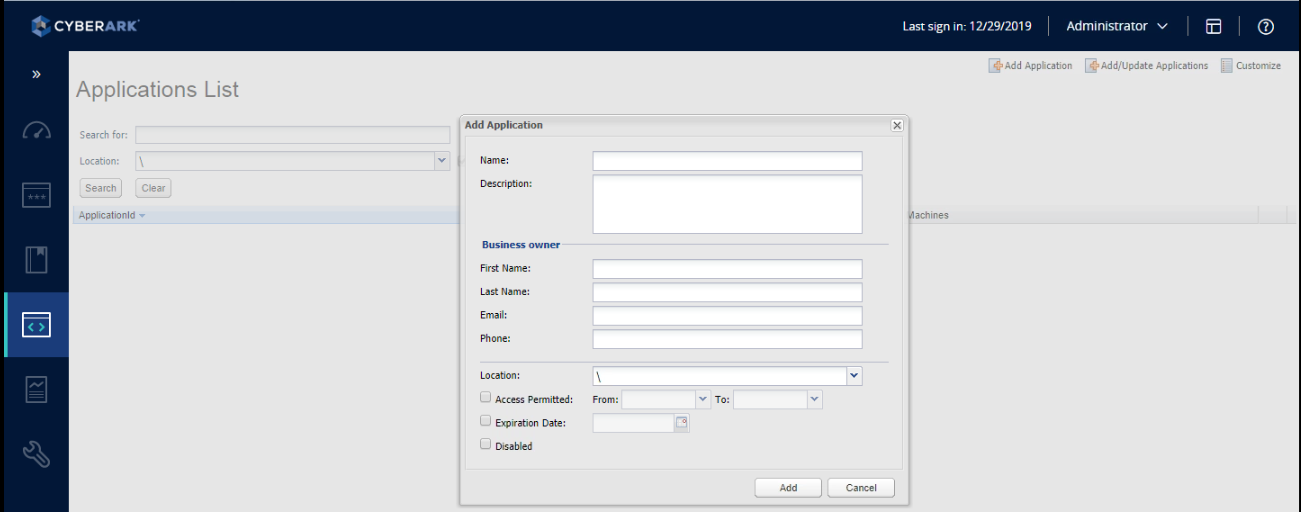Viewport: 1301px width, 512px height.
Task: Click the help question mark icon
Action: coord(1265,26)
